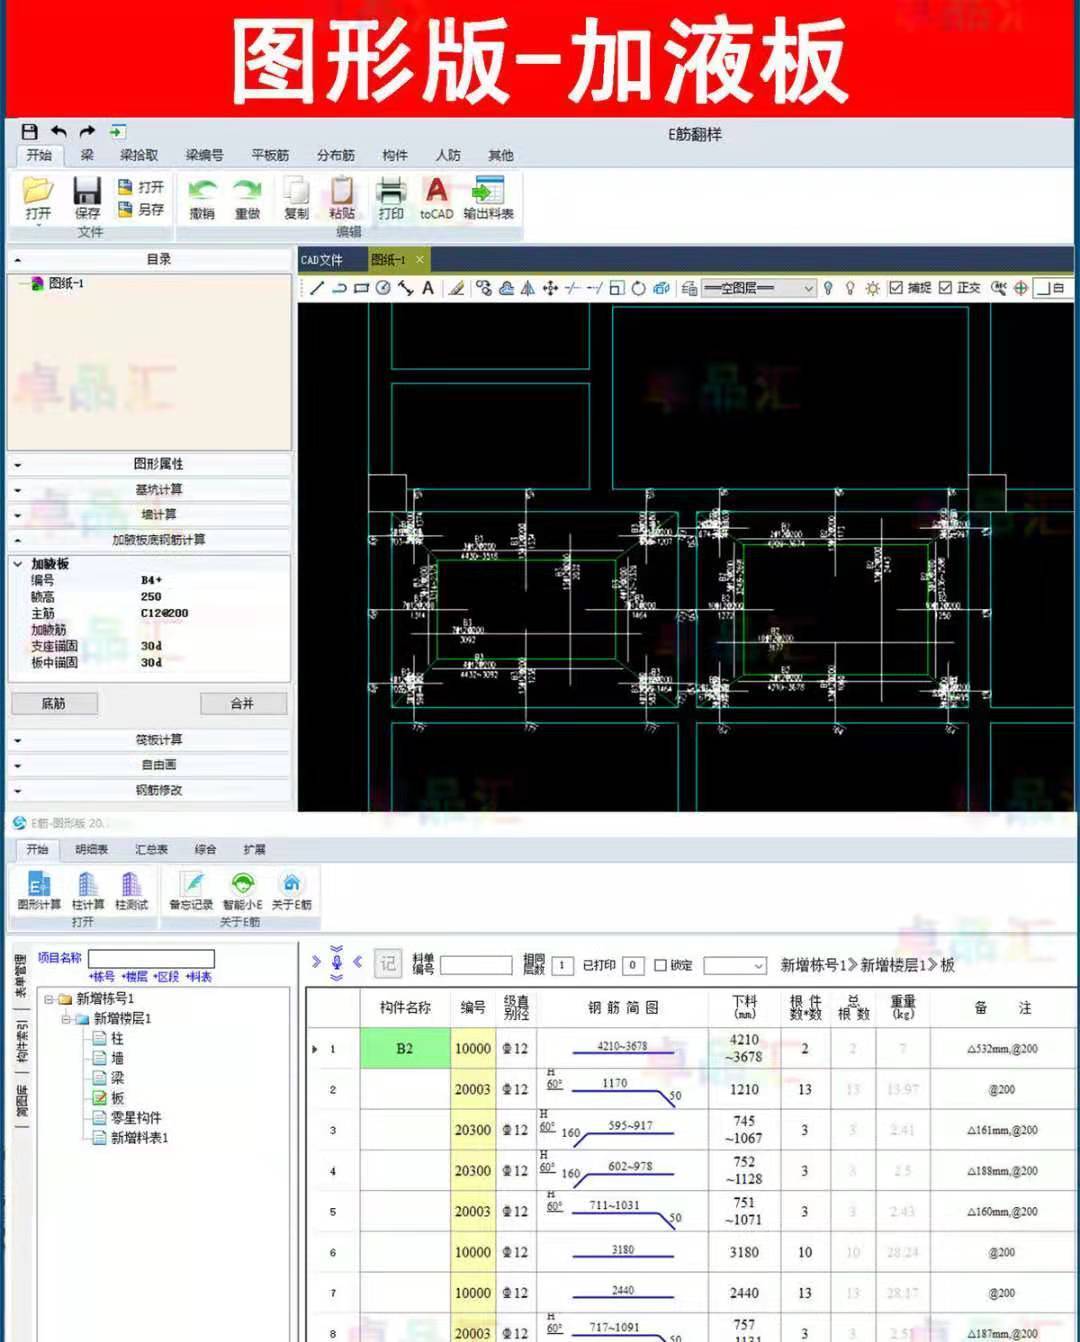Toggle the 捕捉 snap checkbox
The width and height of the screenshot is (1080, 1342).
(x=897, y=288)
